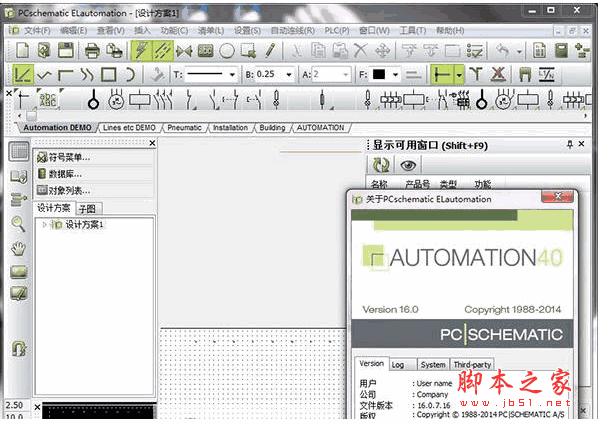This screenshot has width=600, height=424.
Task: Click the refresh icon in available window panel
Action: tap(381, 165)
